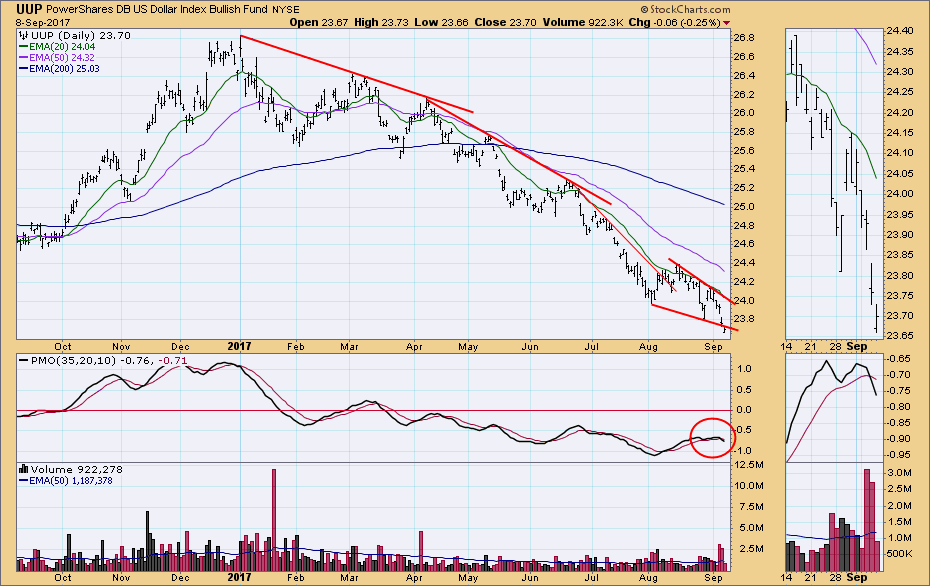The image size is (930, 586).
Task: Click the 21 date label under zoomed volume panel
Action: [x=811, y=578]
